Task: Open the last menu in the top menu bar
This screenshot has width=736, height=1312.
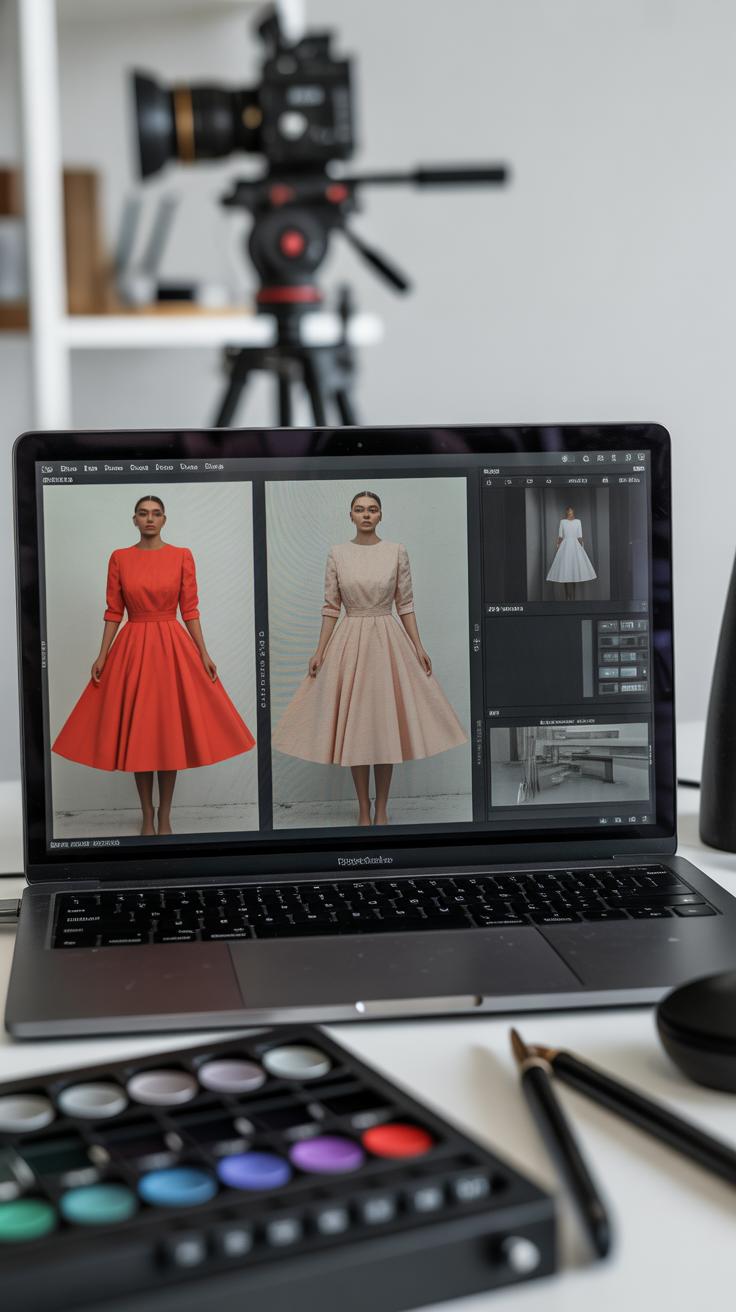Action: pyautogui.click(x=214, y=467)
